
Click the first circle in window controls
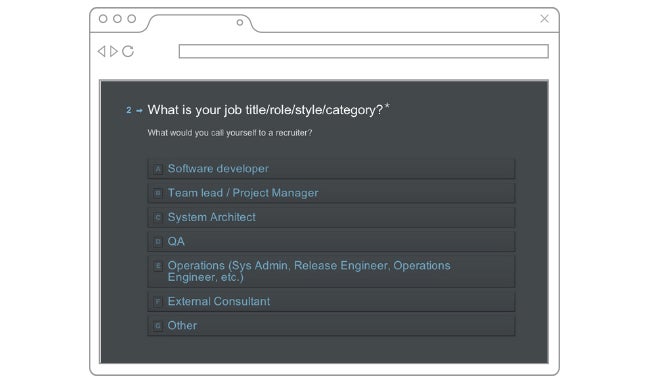(103, 19)
